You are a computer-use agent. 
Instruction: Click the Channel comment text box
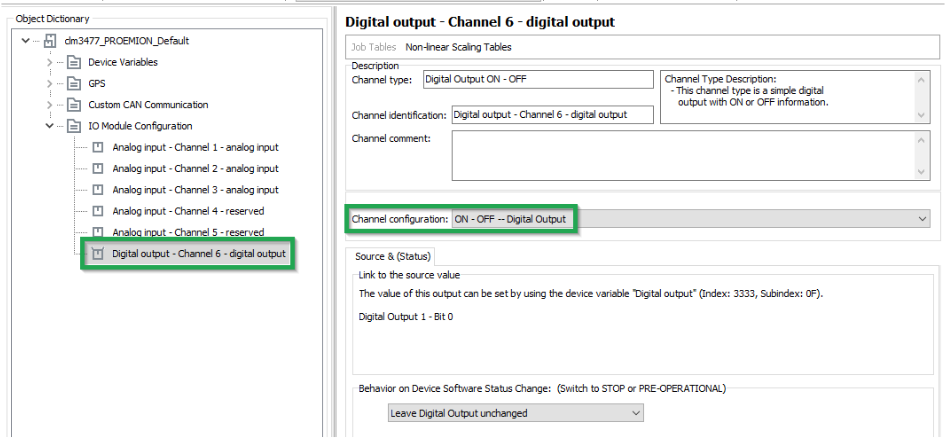tap(684, 155)
